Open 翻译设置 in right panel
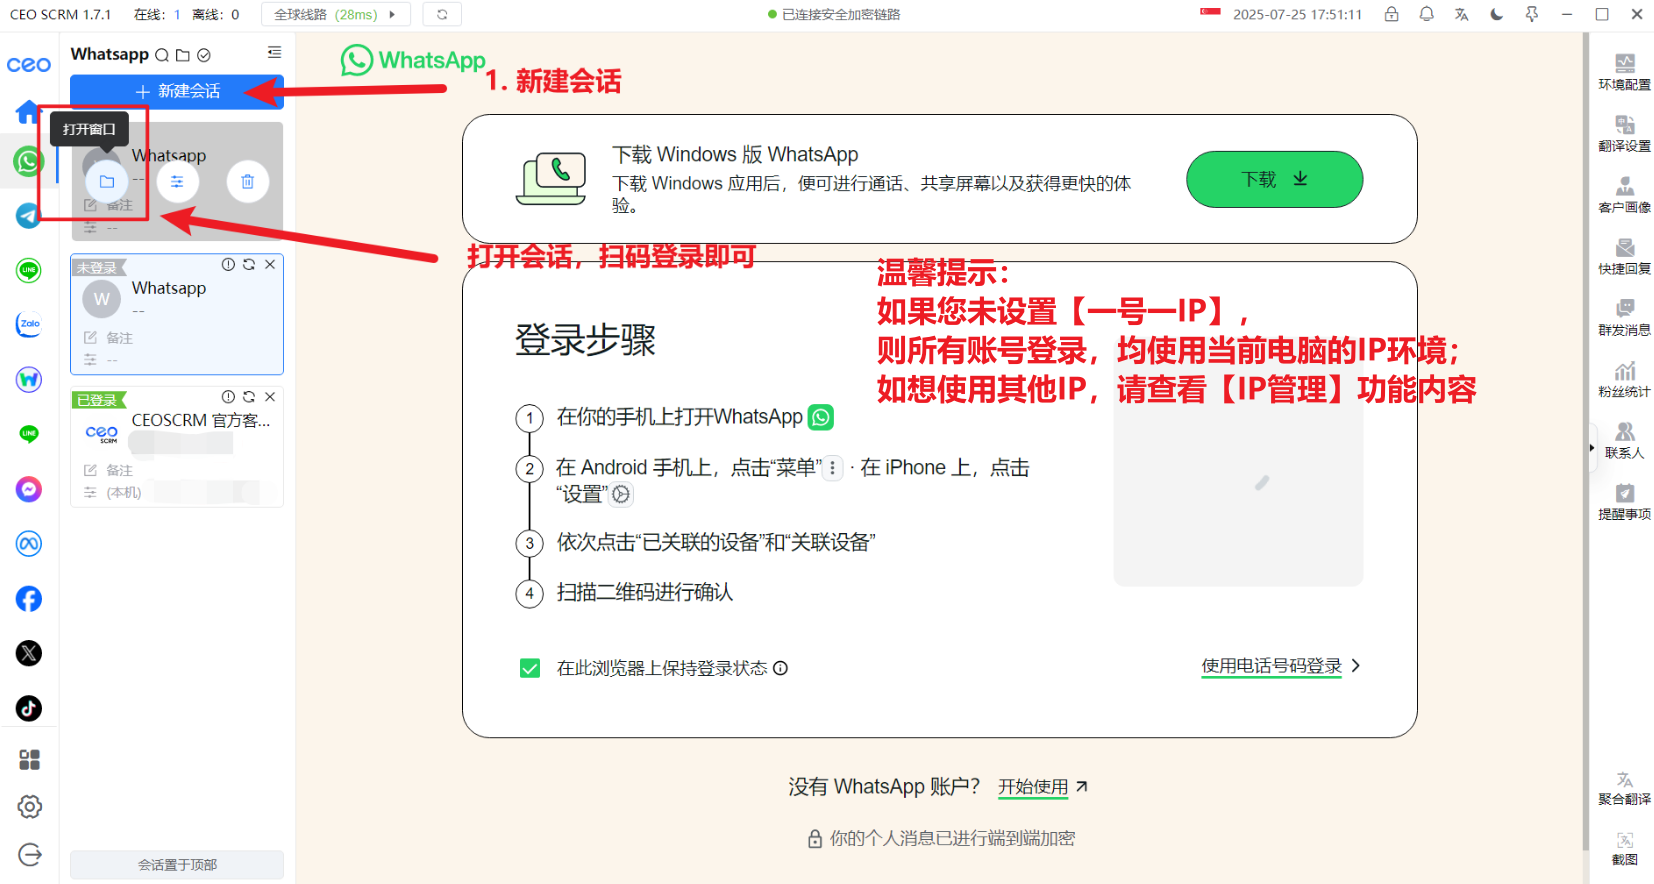The image size is (1654, 884). click(x=1625, y=133)
